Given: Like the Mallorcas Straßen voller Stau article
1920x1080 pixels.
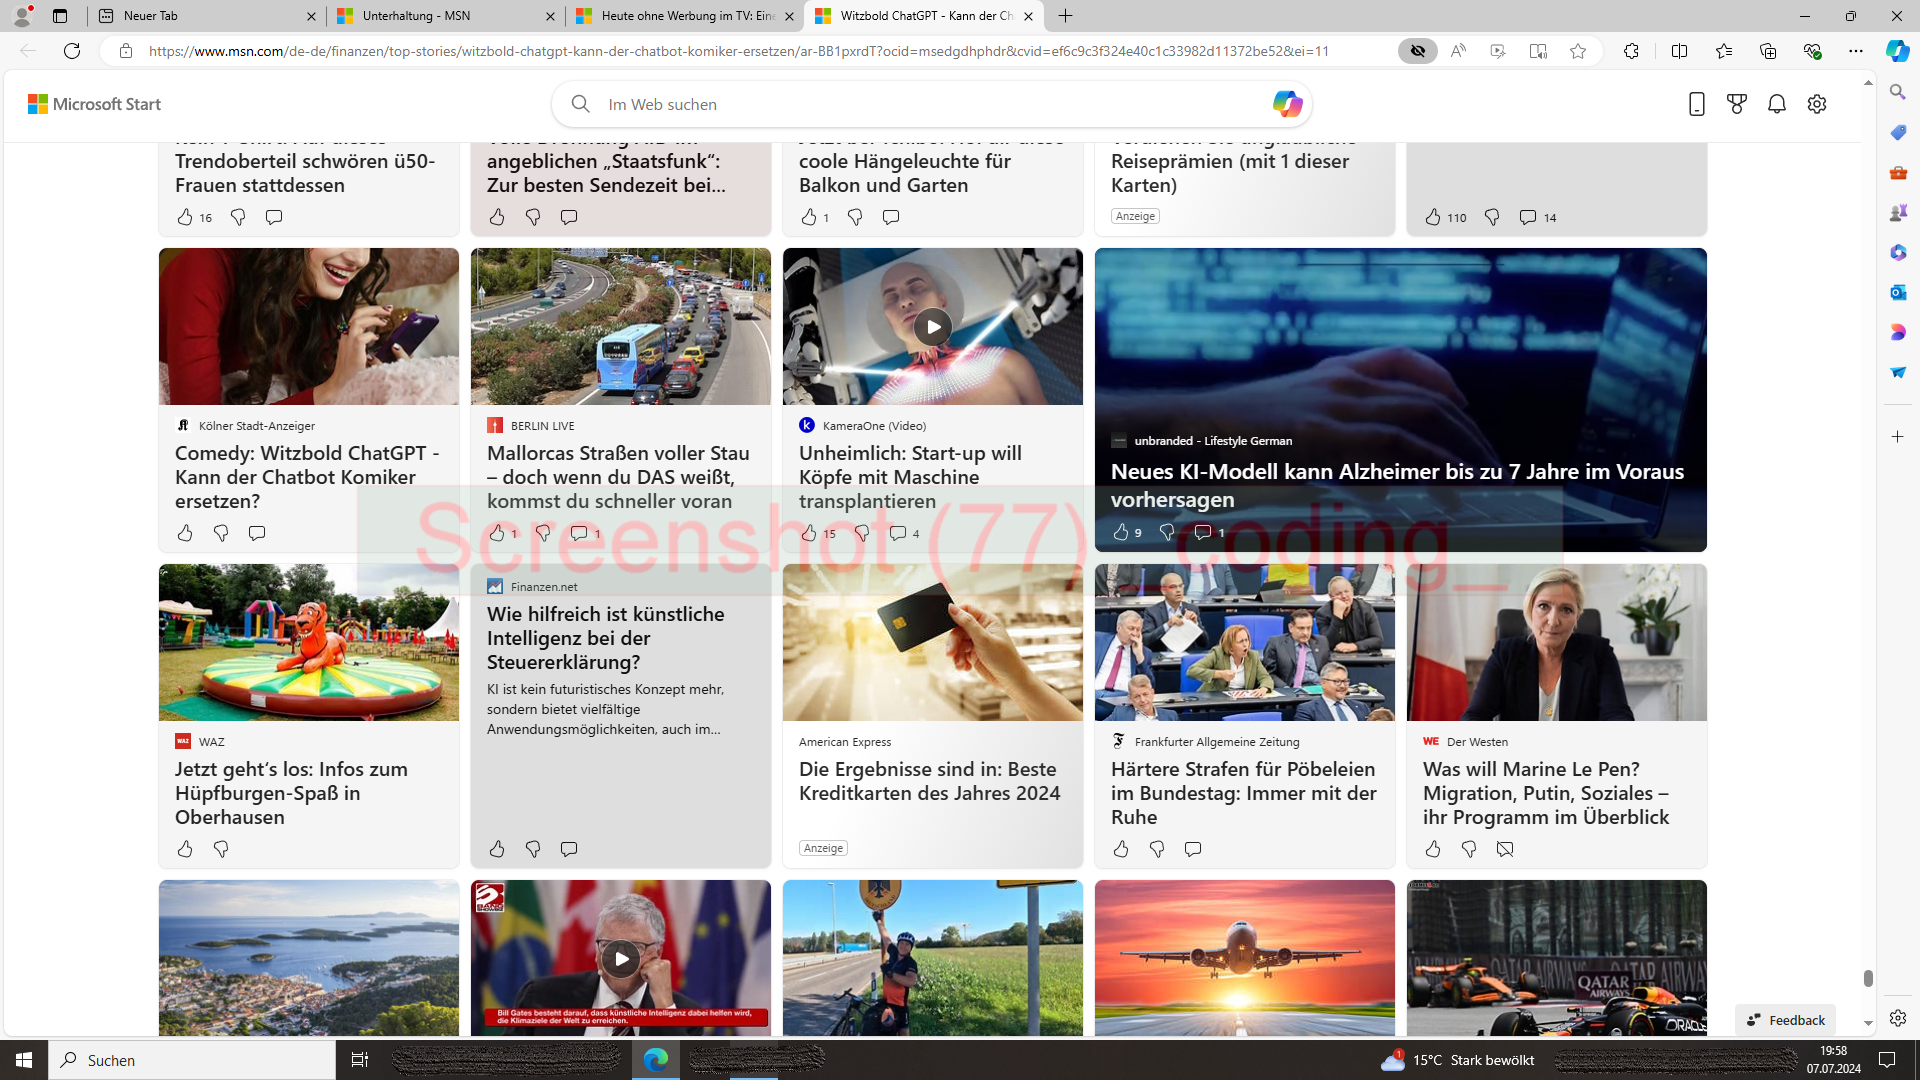Looking at the screenshot, I should click(497, 533).
